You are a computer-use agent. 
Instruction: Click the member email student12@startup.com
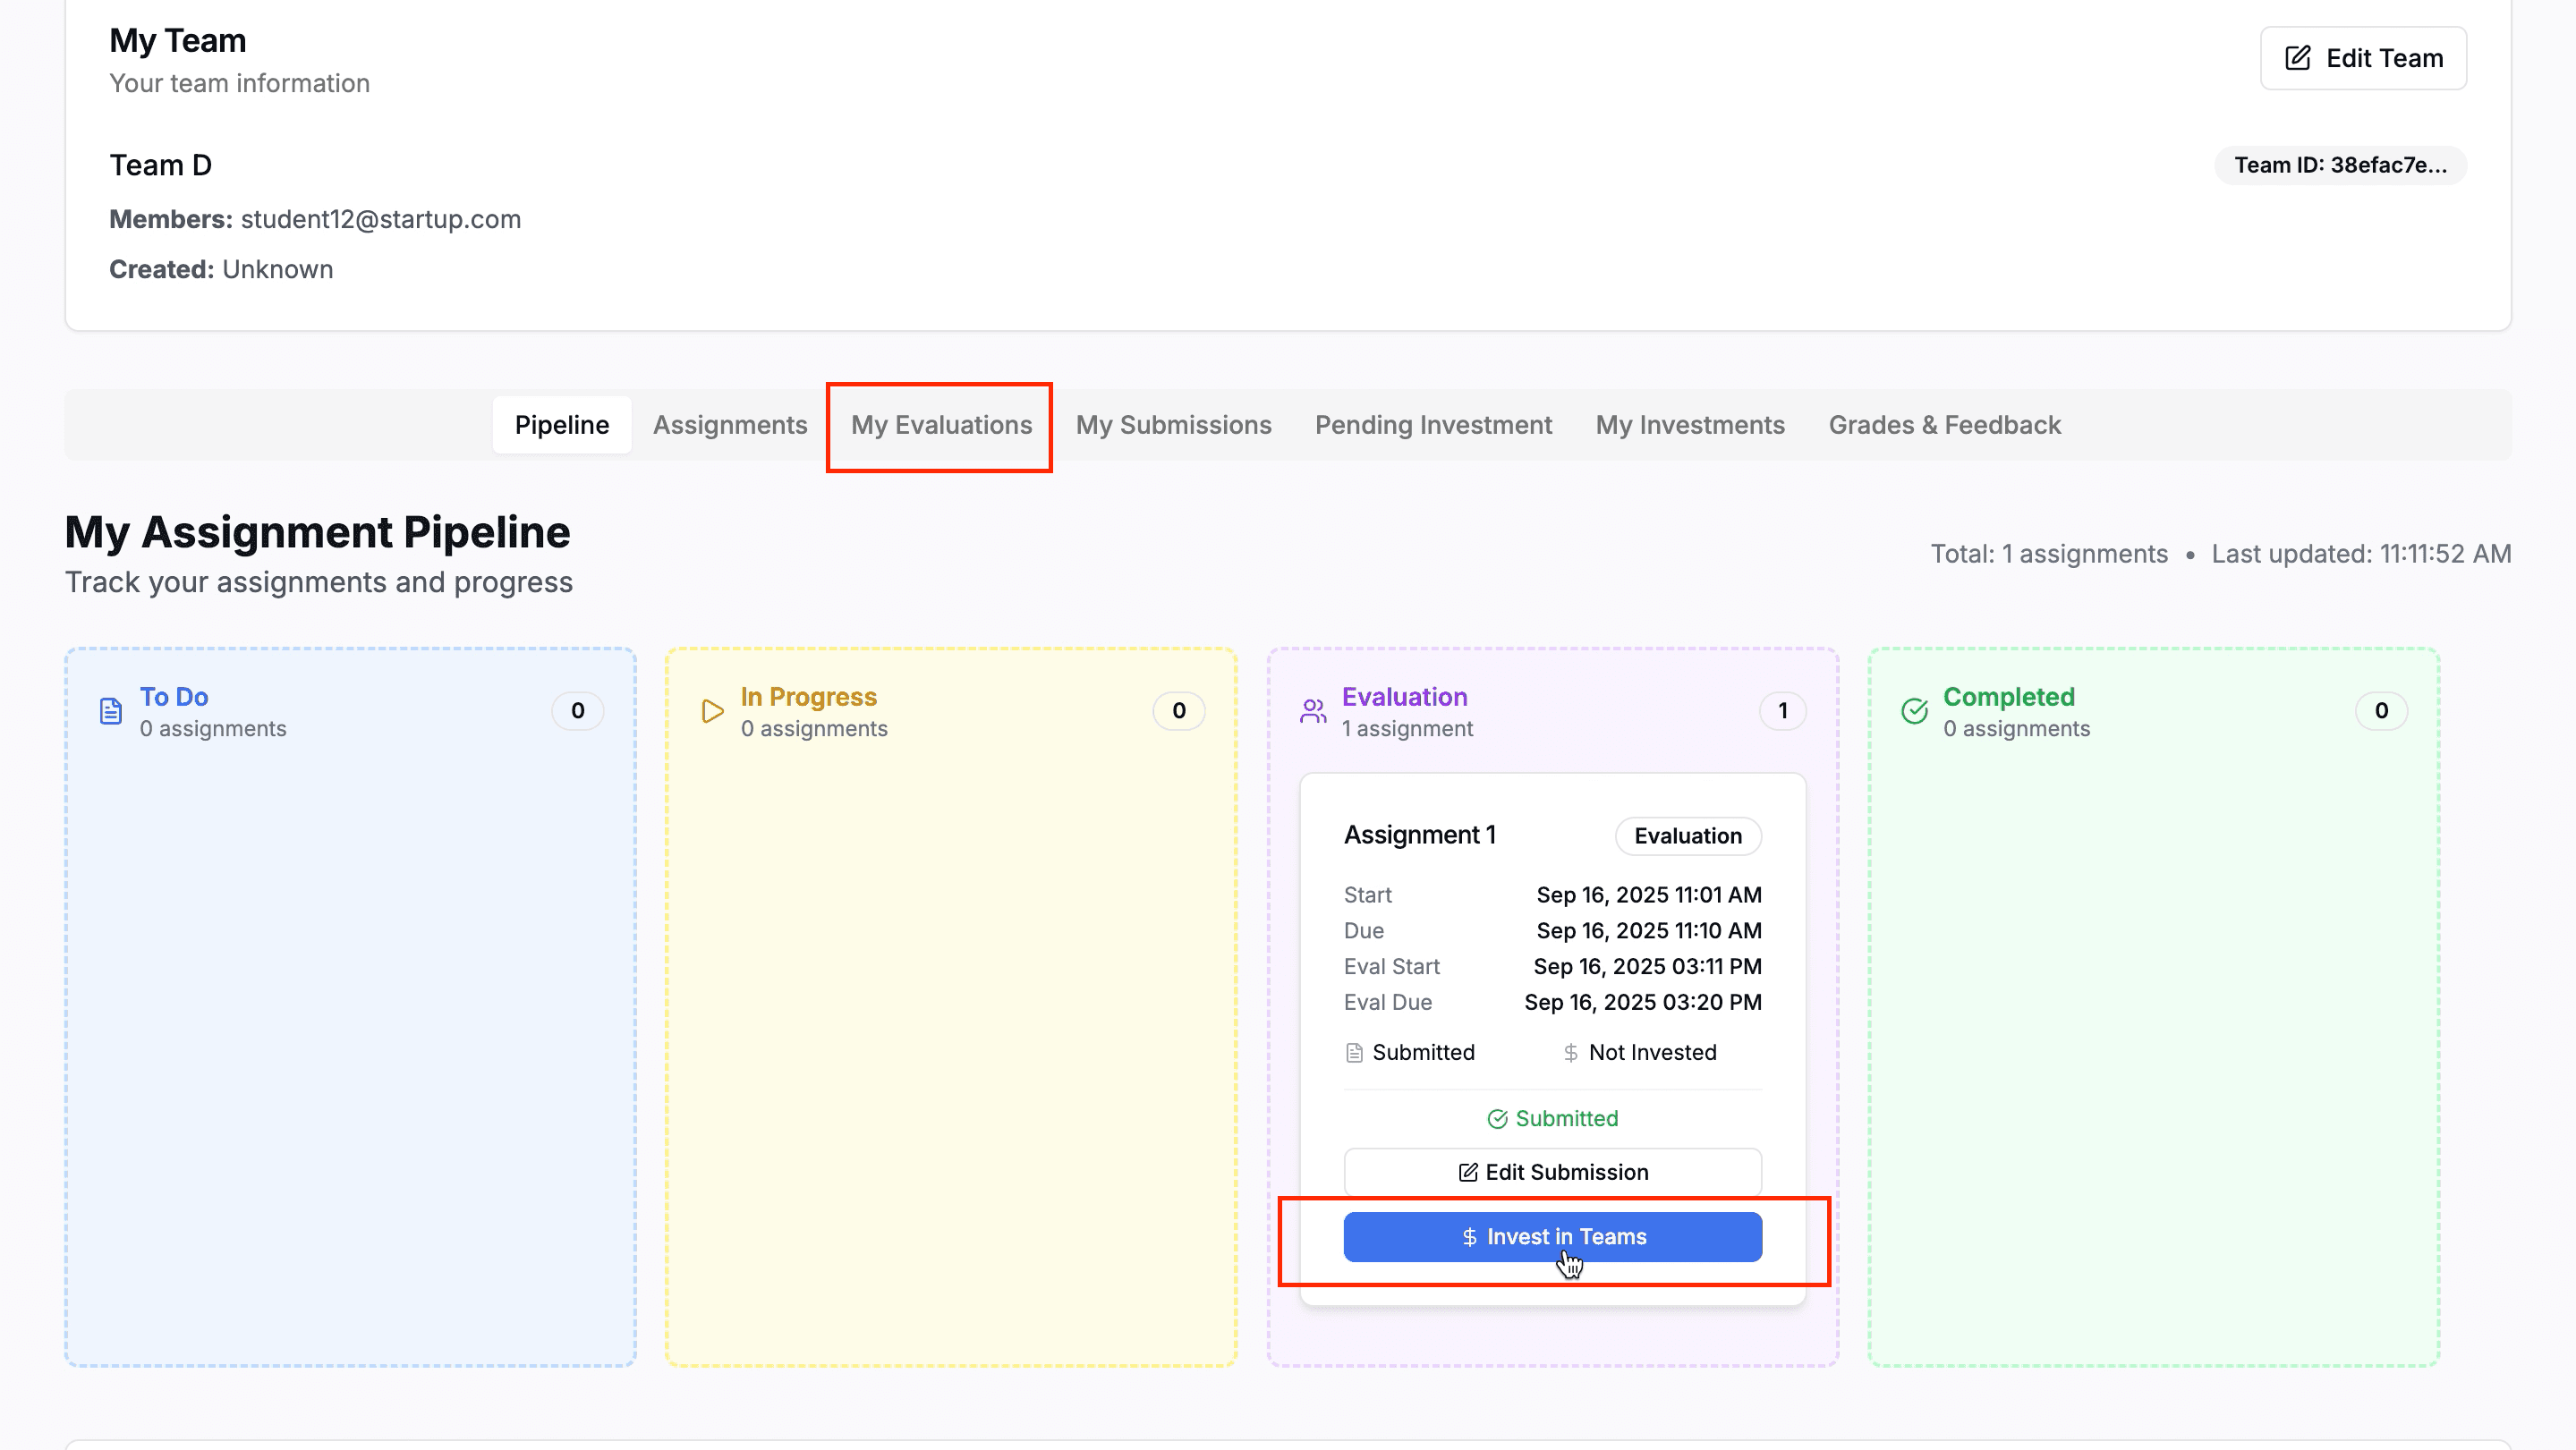point(381,219)
